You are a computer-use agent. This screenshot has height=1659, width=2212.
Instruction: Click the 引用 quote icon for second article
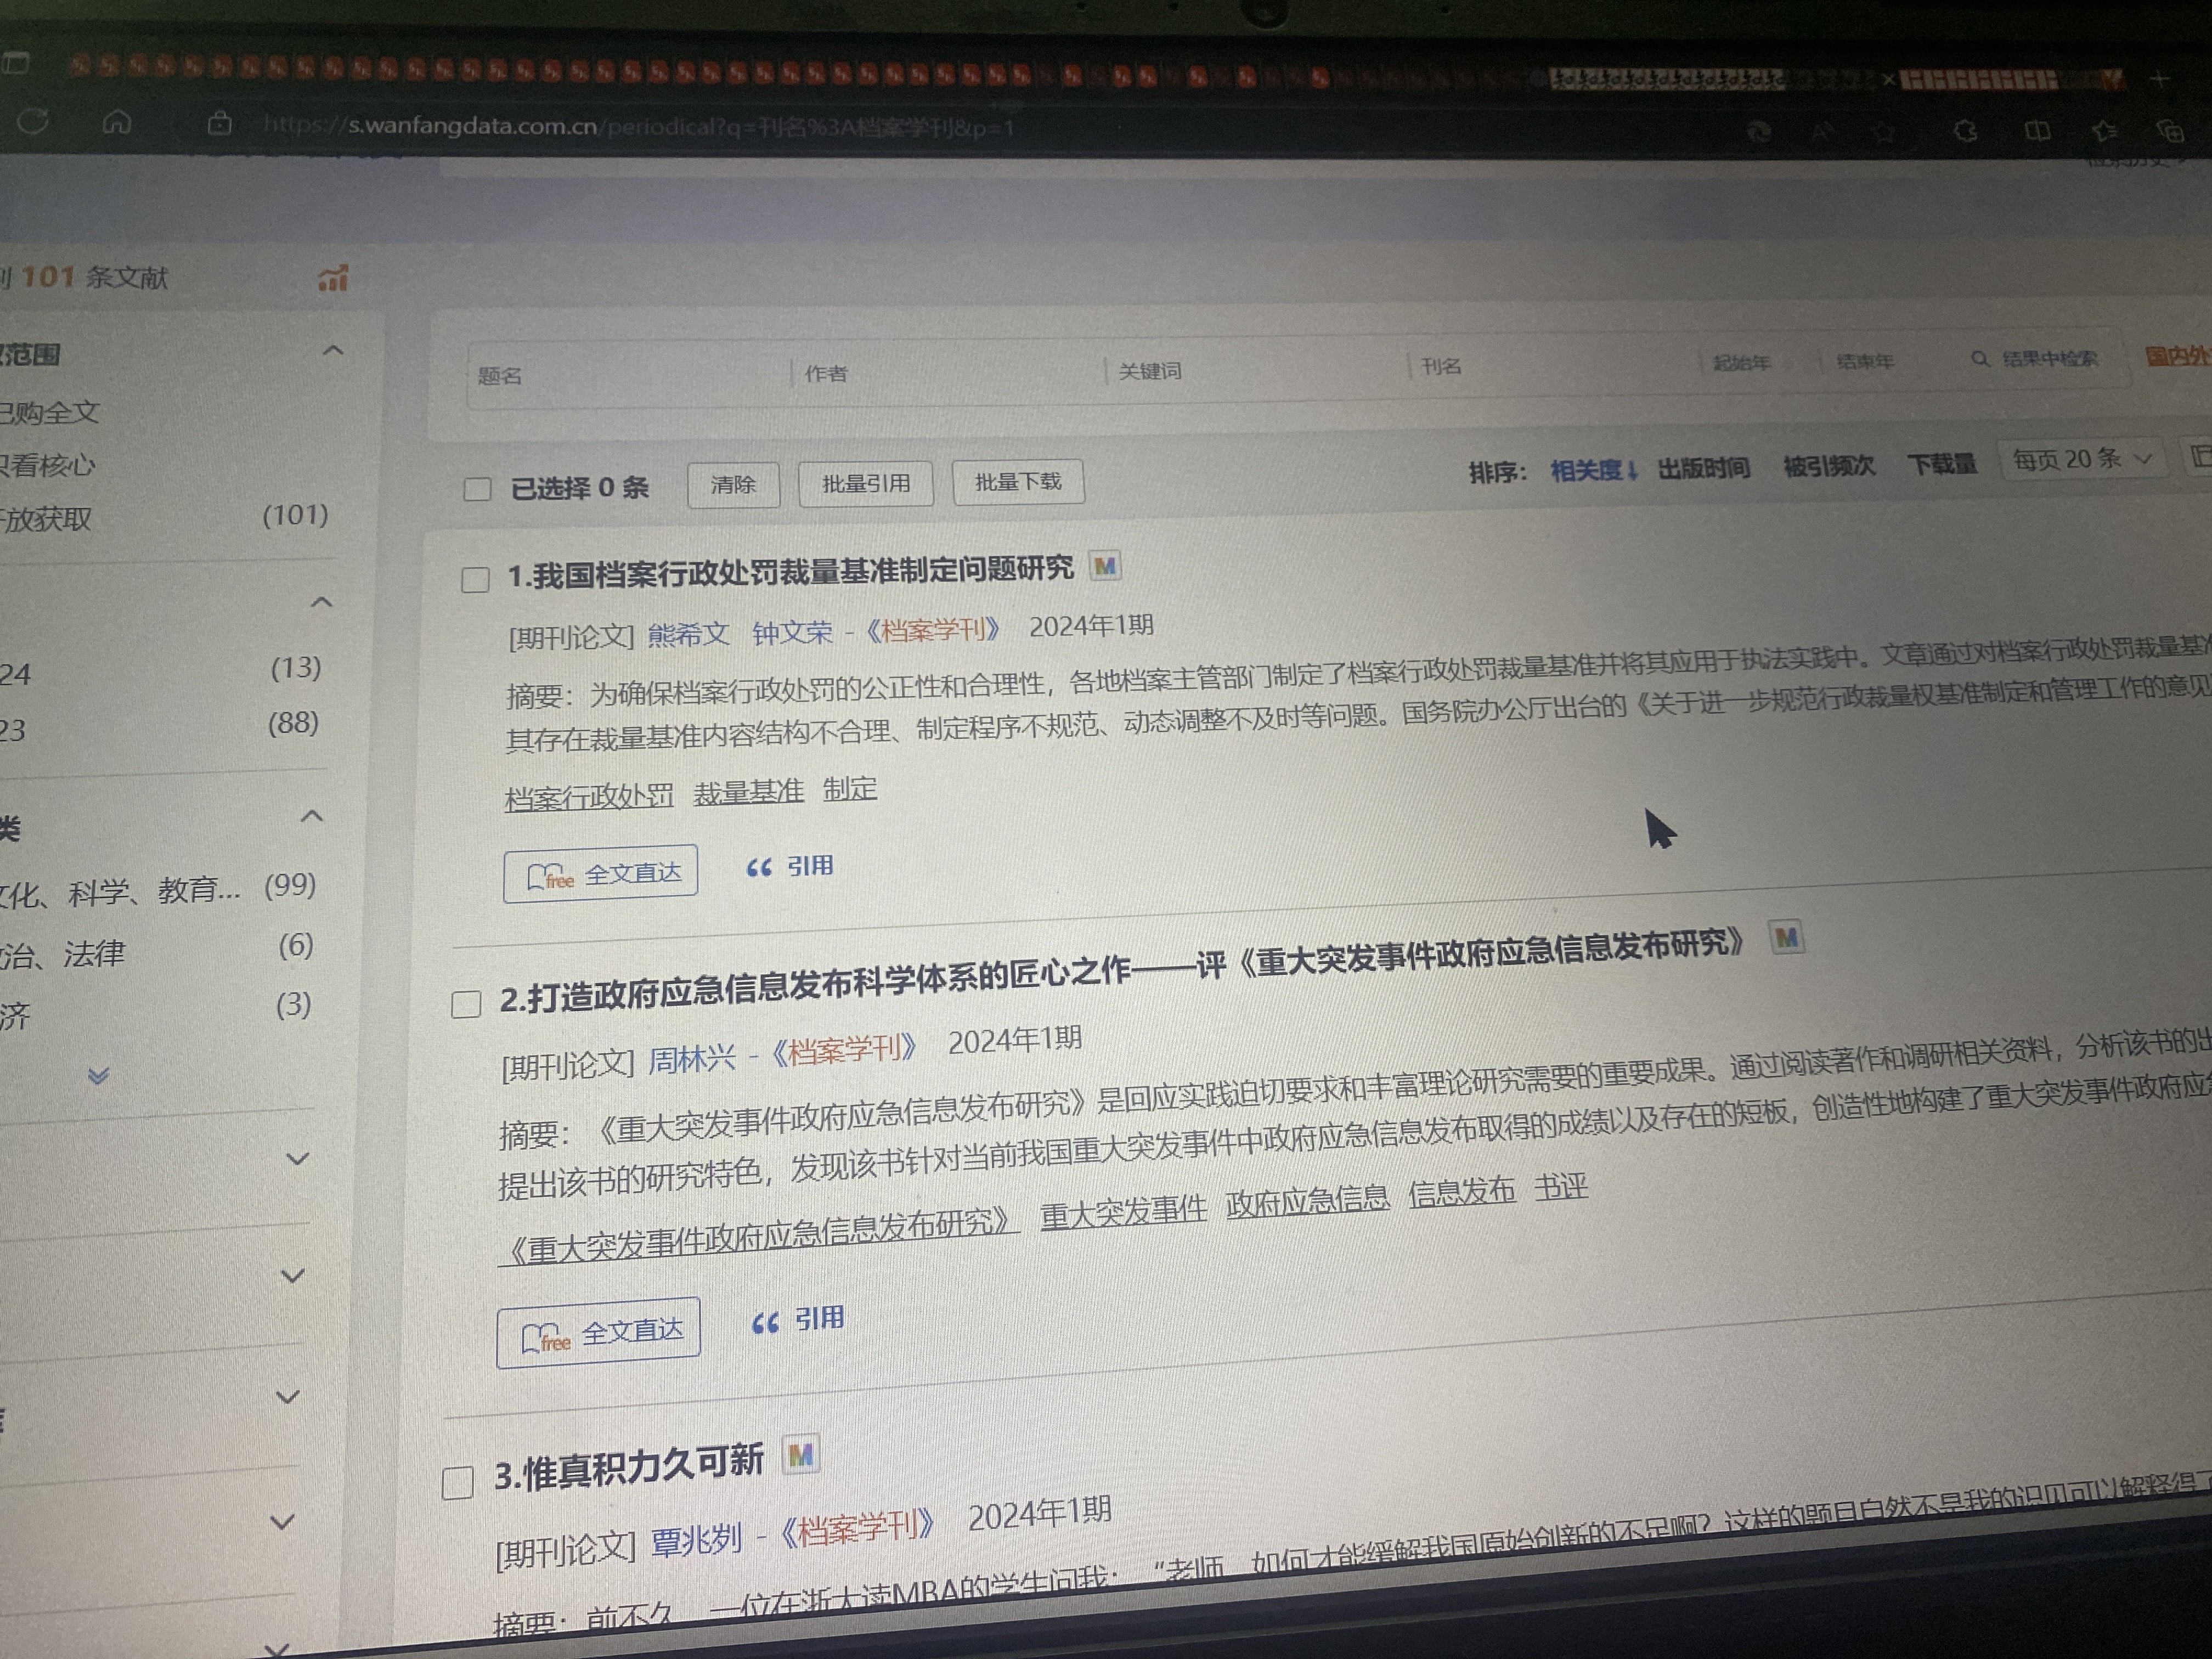[765, 1323]
